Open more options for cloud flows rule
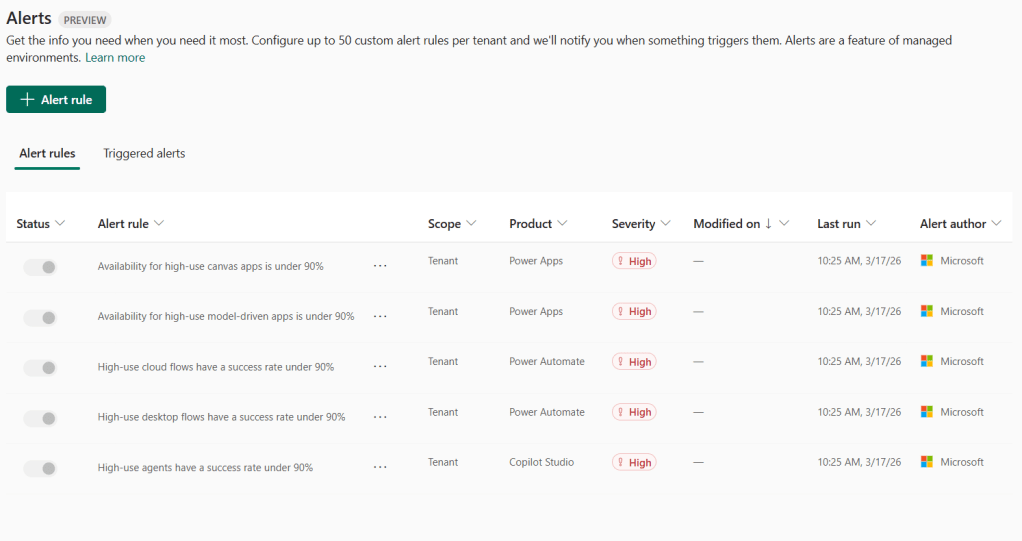1022x541 pixels. (x=380, y=367)
